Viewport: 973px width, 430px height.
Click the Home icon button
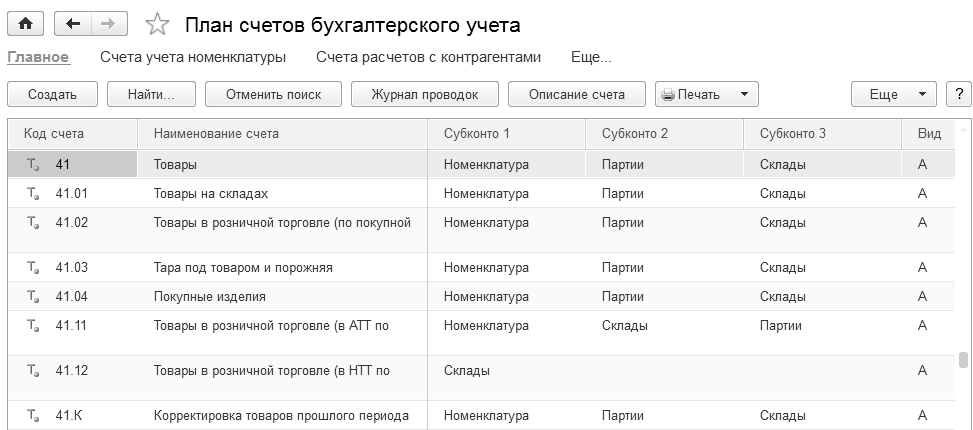(x=25, y=24)
